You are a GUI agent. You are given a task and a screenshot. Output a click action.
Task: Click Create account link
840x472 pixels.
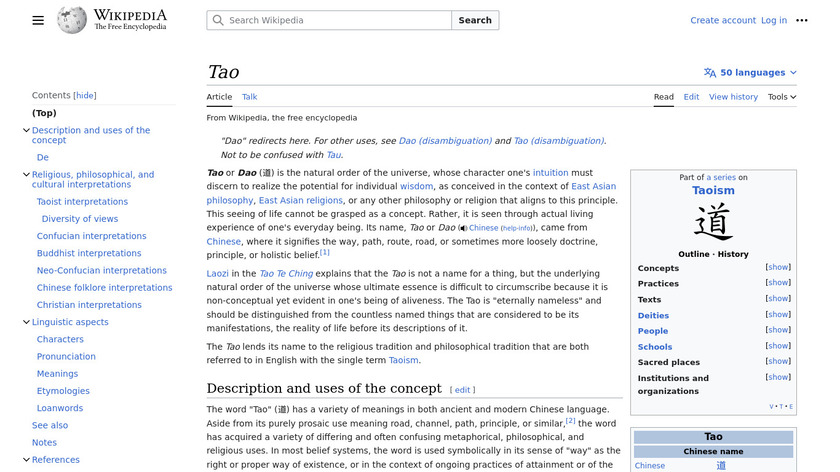pos(723,20)
